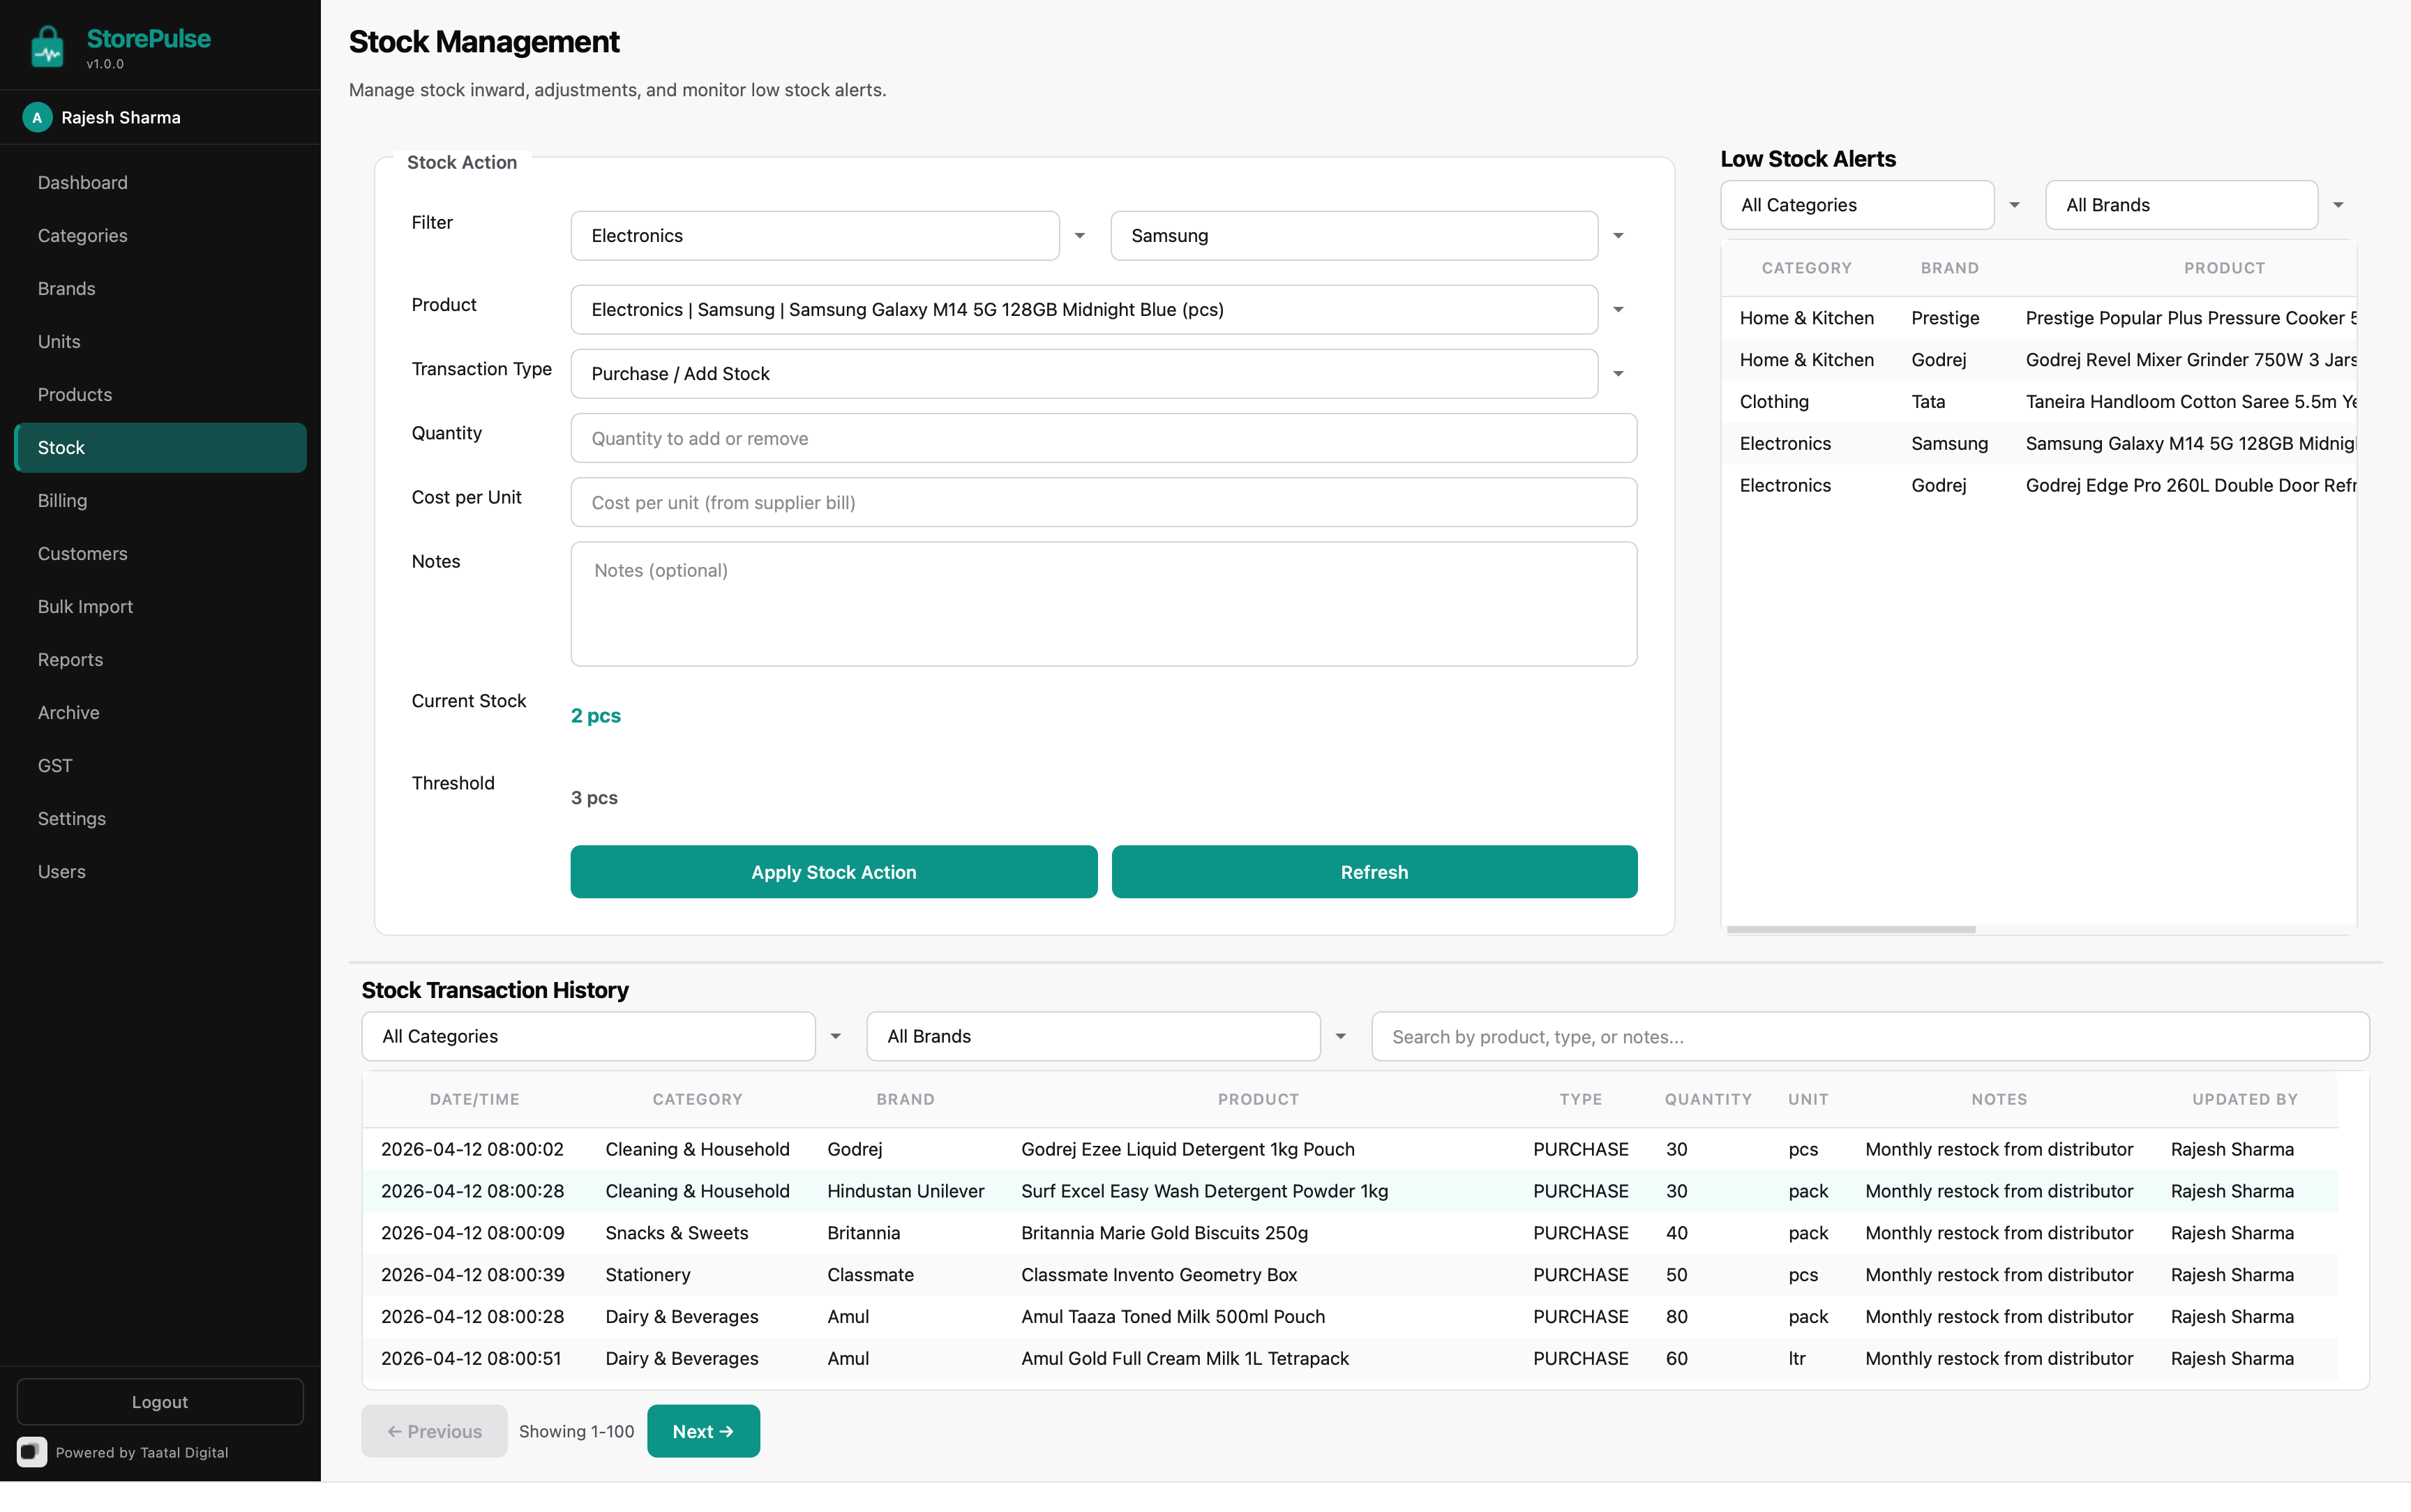
Task: Click the Godrej Ezee Liquid Detergent transaction
Action: [x=1350, y=1149]
